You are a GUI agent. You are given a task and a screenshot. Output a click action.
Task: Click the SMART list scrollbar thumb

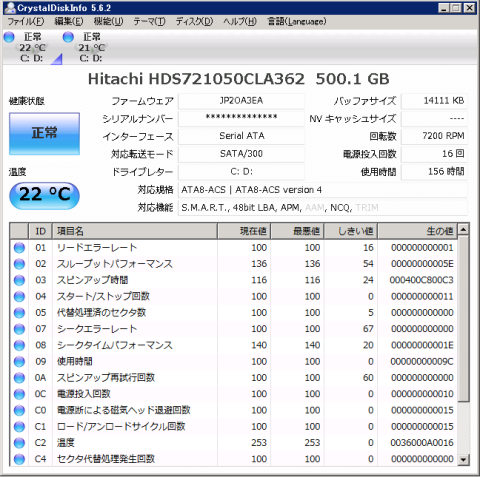click(x=463, y=318)
